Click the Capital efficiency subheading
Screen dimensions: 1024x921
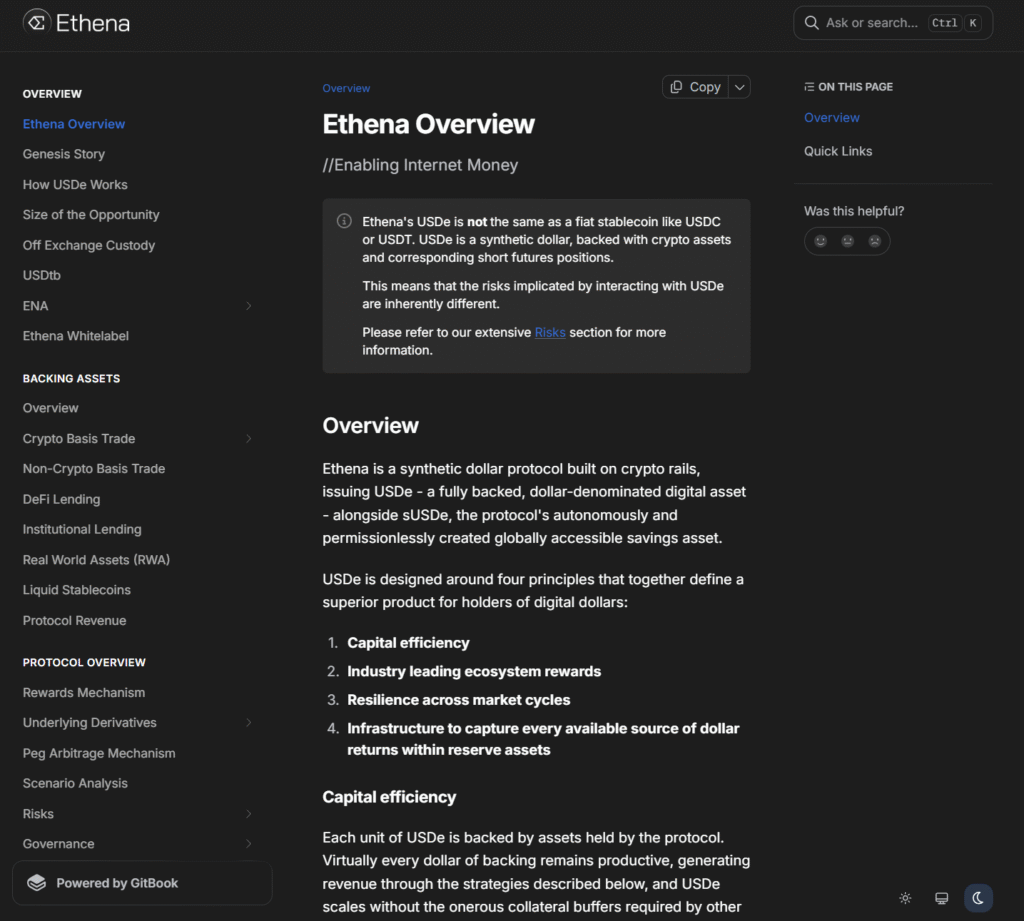[x=389, y=797]
